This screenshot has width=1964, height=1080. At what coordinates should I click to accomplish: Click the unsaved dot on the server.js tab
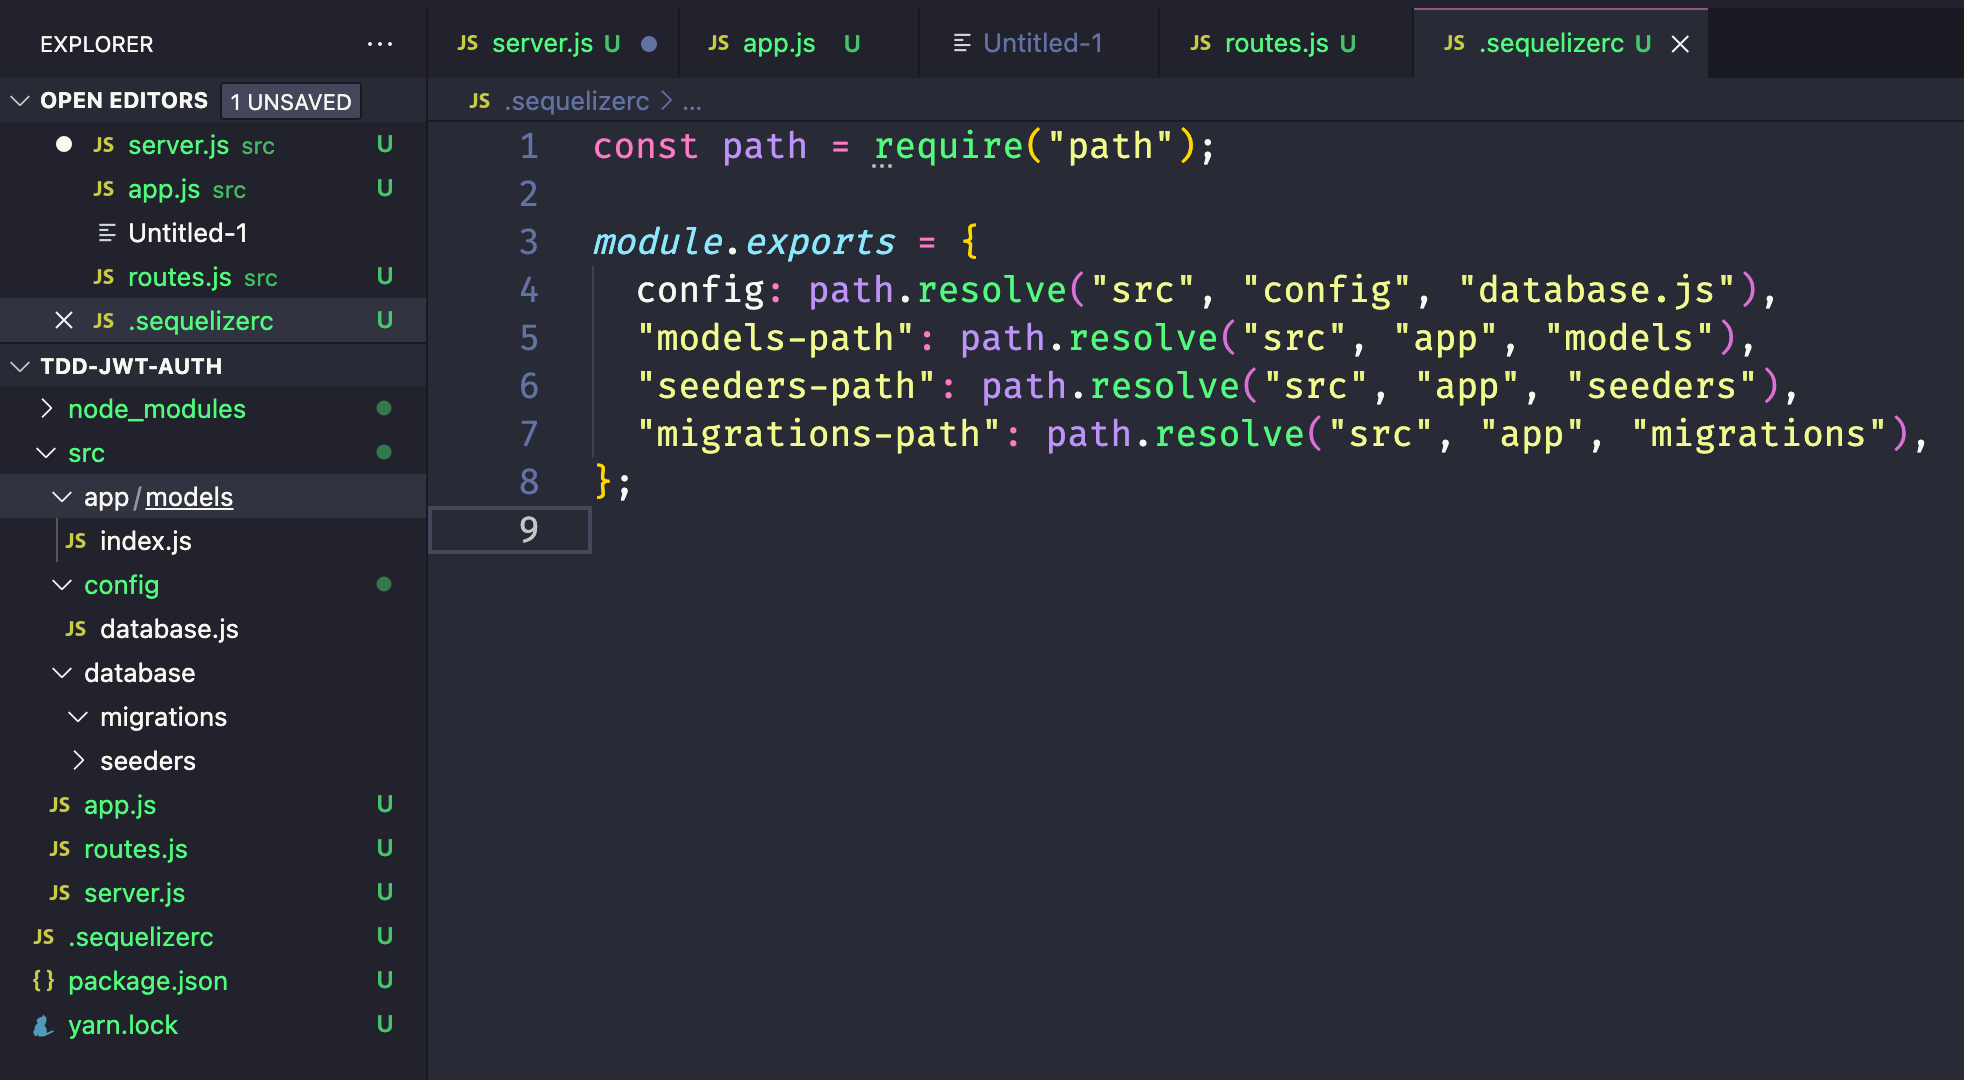point(649,43)
